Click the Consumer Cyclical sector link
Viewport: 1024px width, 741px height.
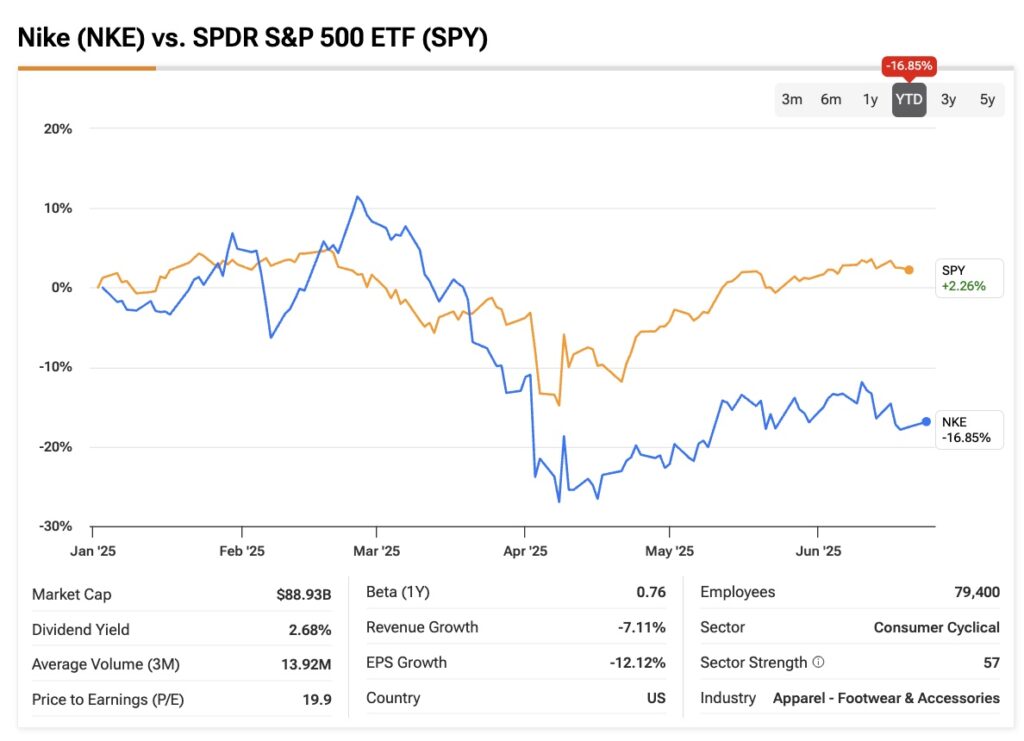pyautogui.click(x=936, y=627)
